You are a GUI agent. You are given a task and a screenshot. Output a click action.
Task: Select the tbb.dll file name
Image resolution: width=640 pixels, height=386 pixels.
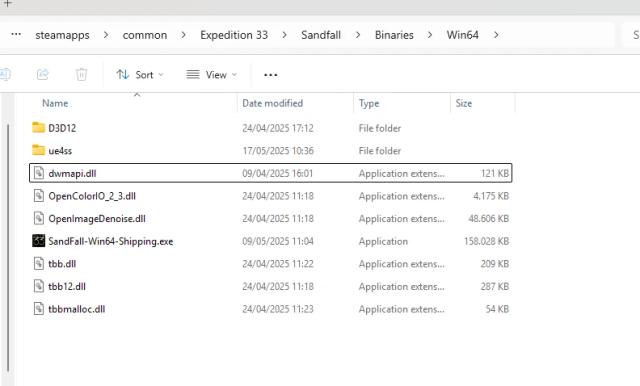[x=62, y=264]
